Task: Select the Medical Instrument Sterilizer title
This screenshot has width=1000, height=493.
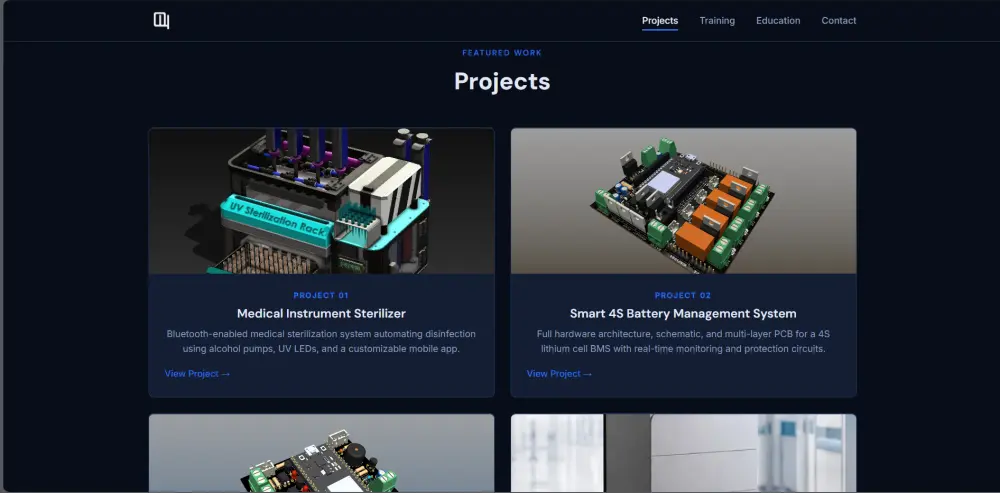Action: point(321,313)
